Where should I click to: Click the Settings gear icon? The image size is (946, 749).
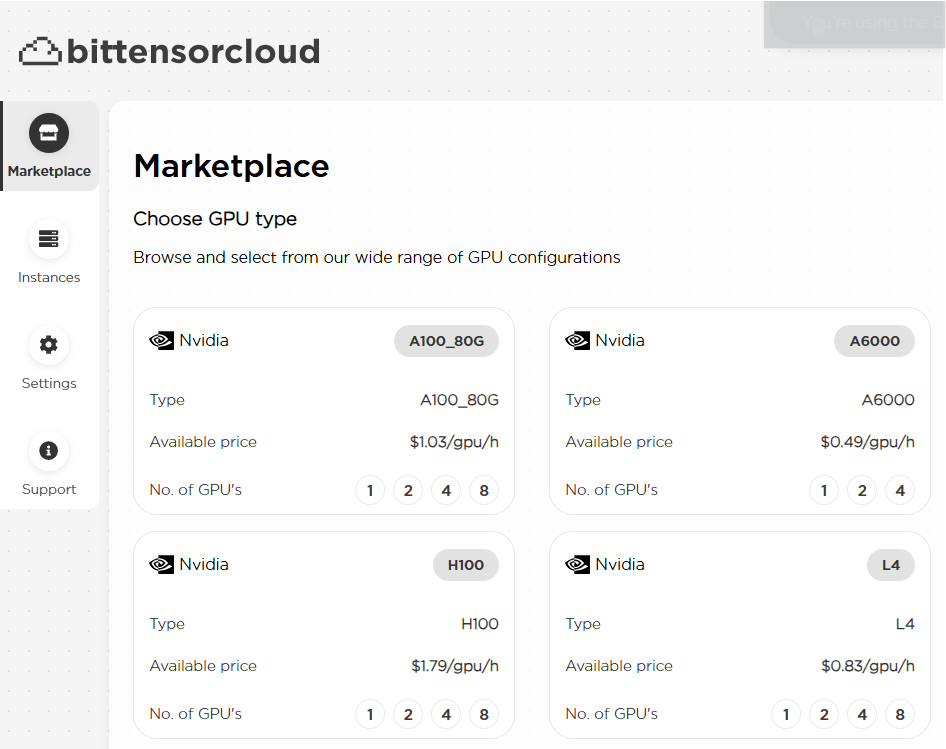tap(48, 344)
